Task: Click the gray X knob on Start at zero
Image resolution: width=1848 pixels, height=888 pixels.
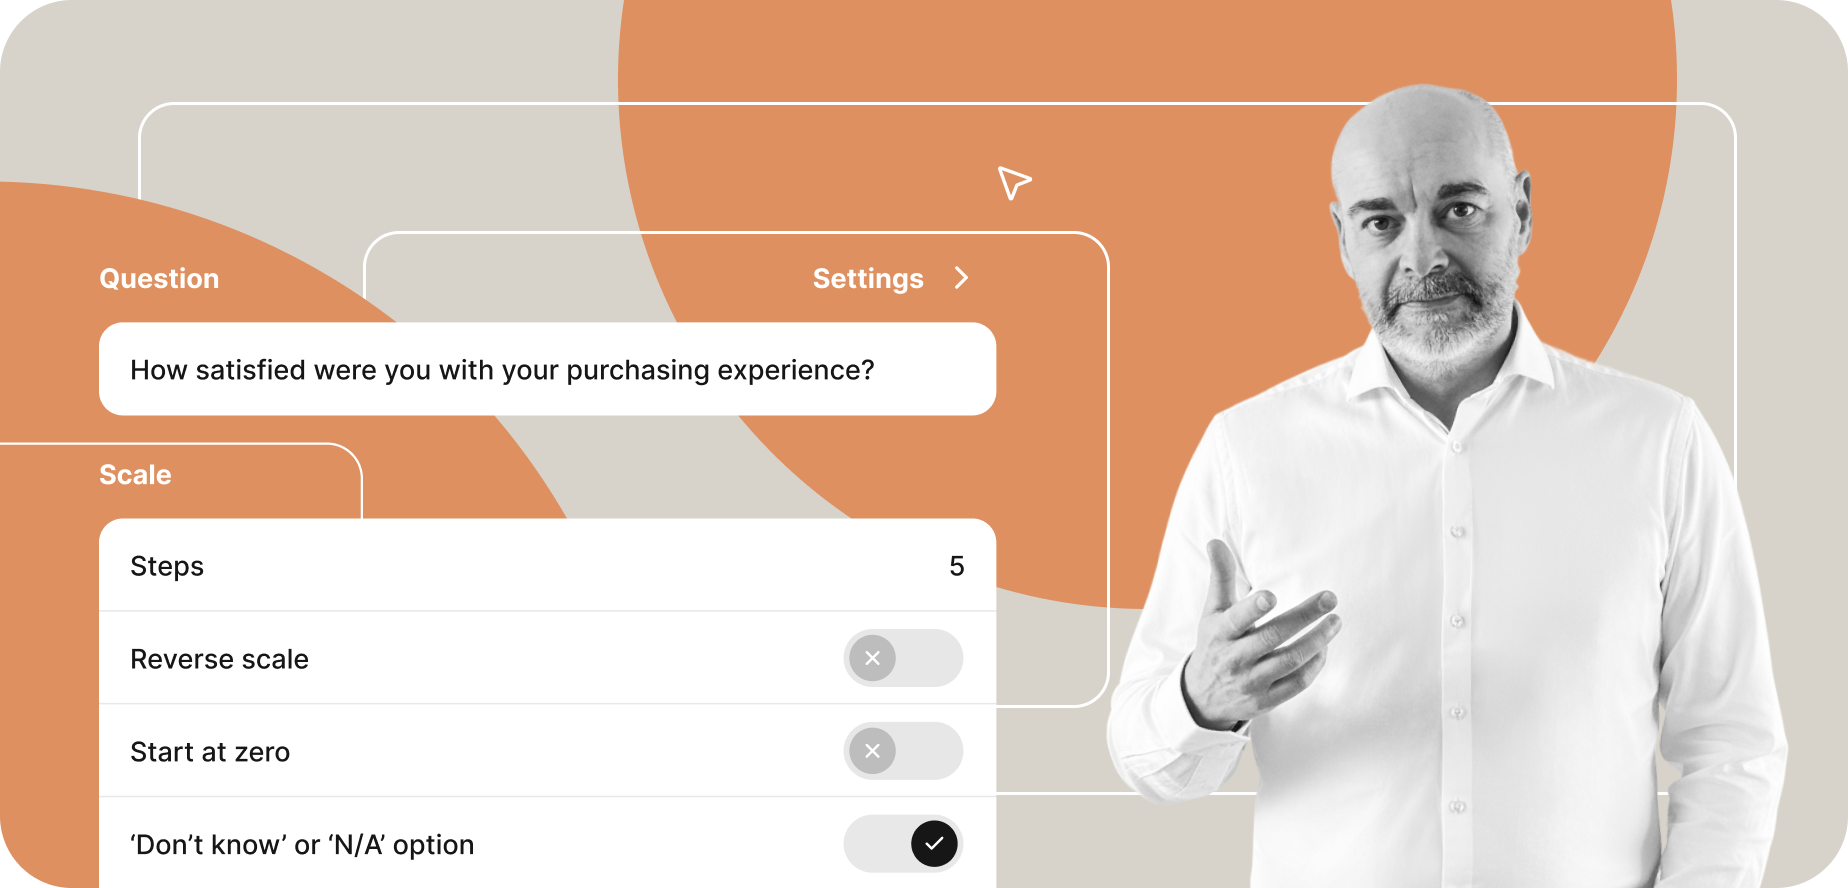Action: [x=873, y=751]
